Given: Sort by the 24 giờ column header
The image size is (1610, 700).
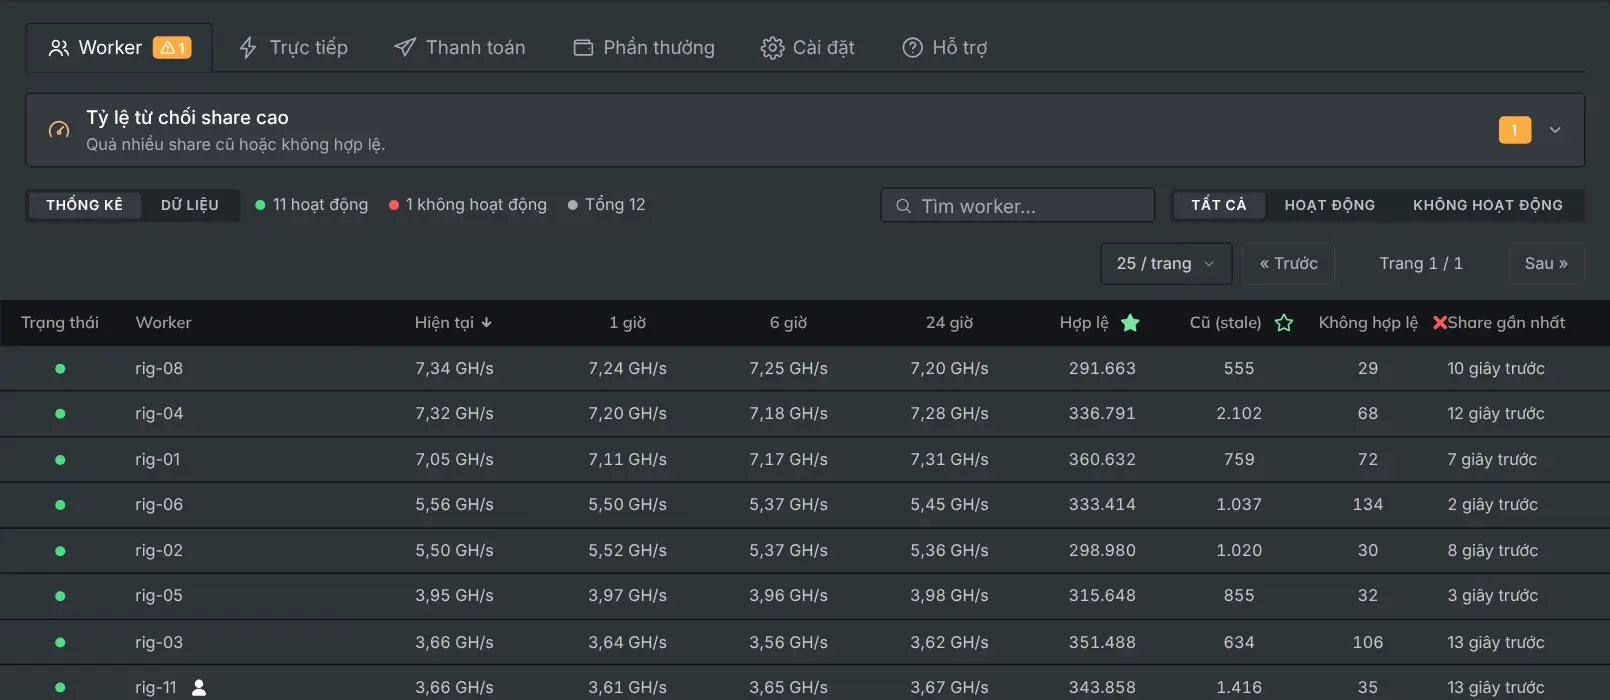Looking at the screenshot, I should tap(949, 323).
